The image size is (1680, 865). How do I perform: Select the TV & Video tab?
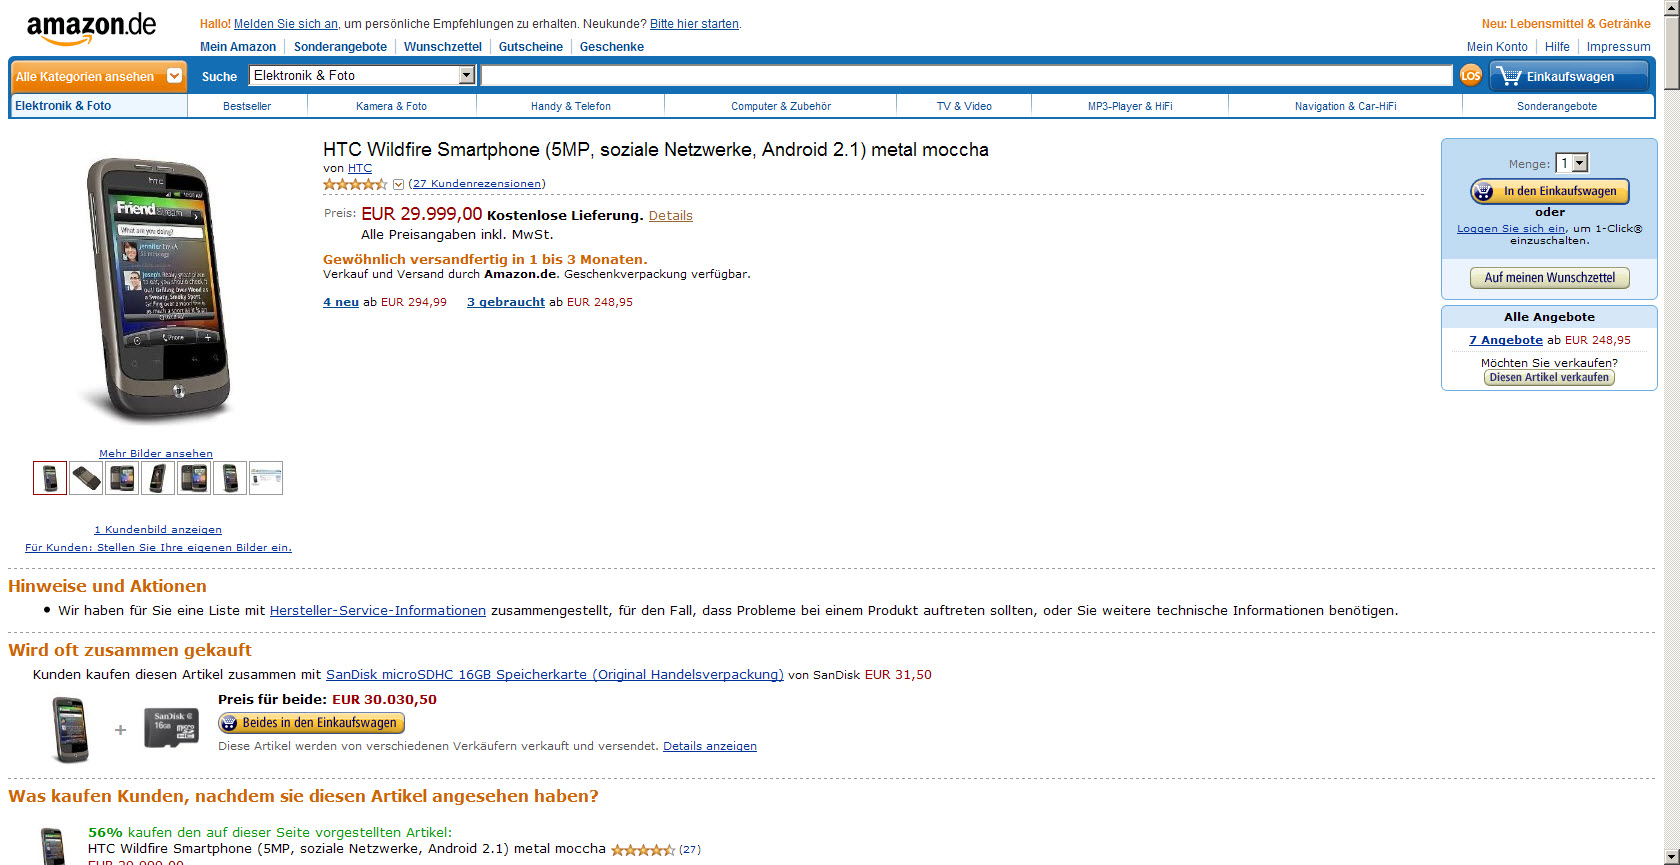(x=964, y=106)
